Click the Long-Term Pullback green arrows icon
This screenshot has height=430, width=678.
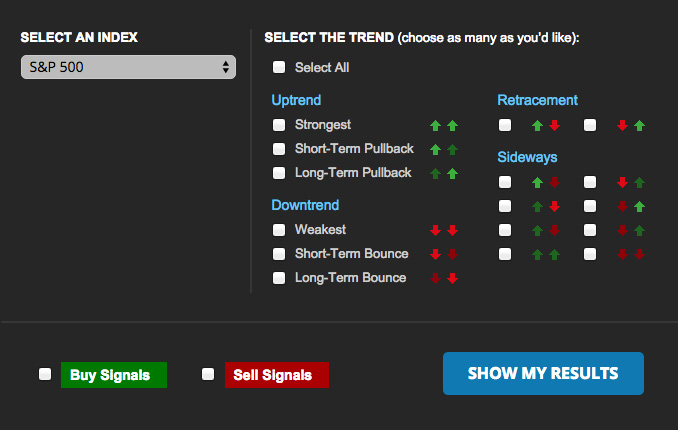point(444,173)
